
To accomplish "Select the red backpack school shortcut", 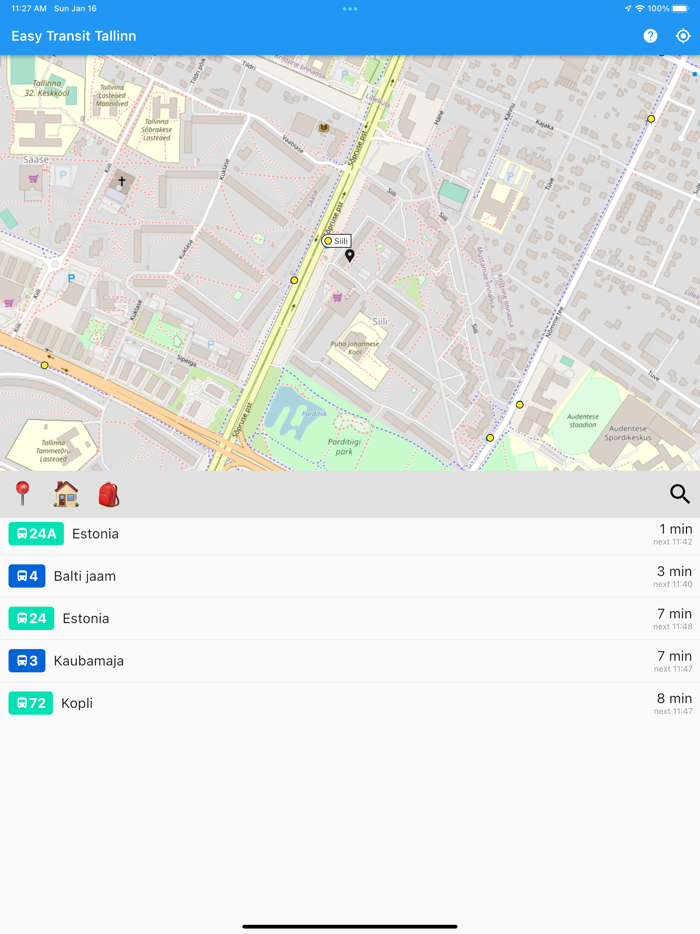I will point(109,494).
